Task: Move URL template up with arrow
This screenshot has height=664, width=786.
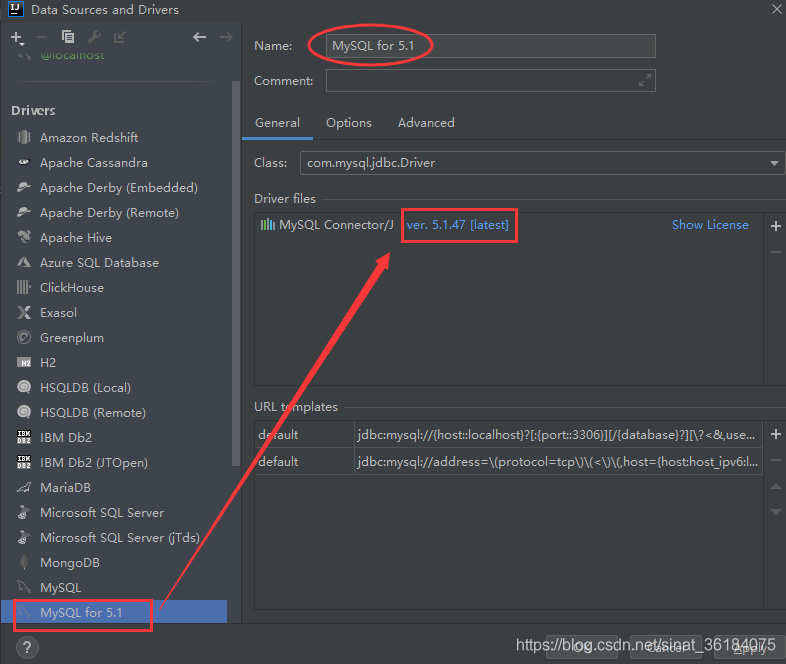Action: 775,486
